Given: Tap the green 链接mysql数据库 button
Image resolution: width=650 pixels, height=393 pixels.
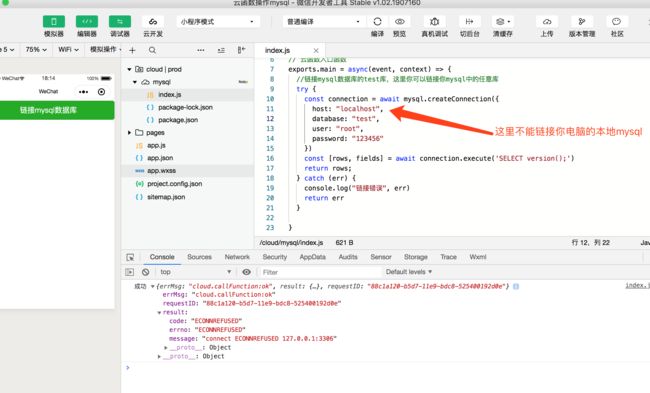Looking at the screenshot, I should pos(57,110).
